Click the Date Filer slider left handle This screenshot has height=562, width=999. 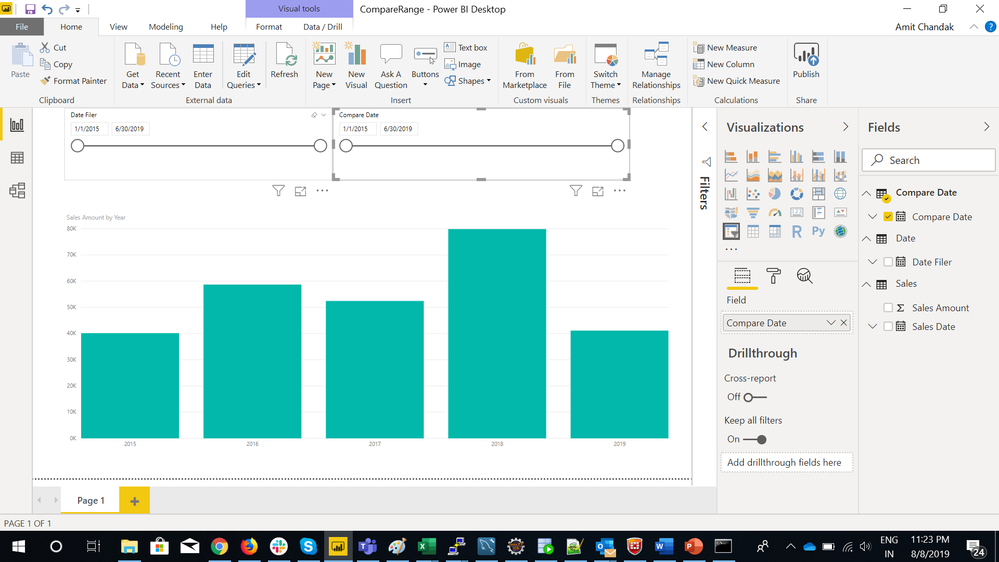pos(78,146)
